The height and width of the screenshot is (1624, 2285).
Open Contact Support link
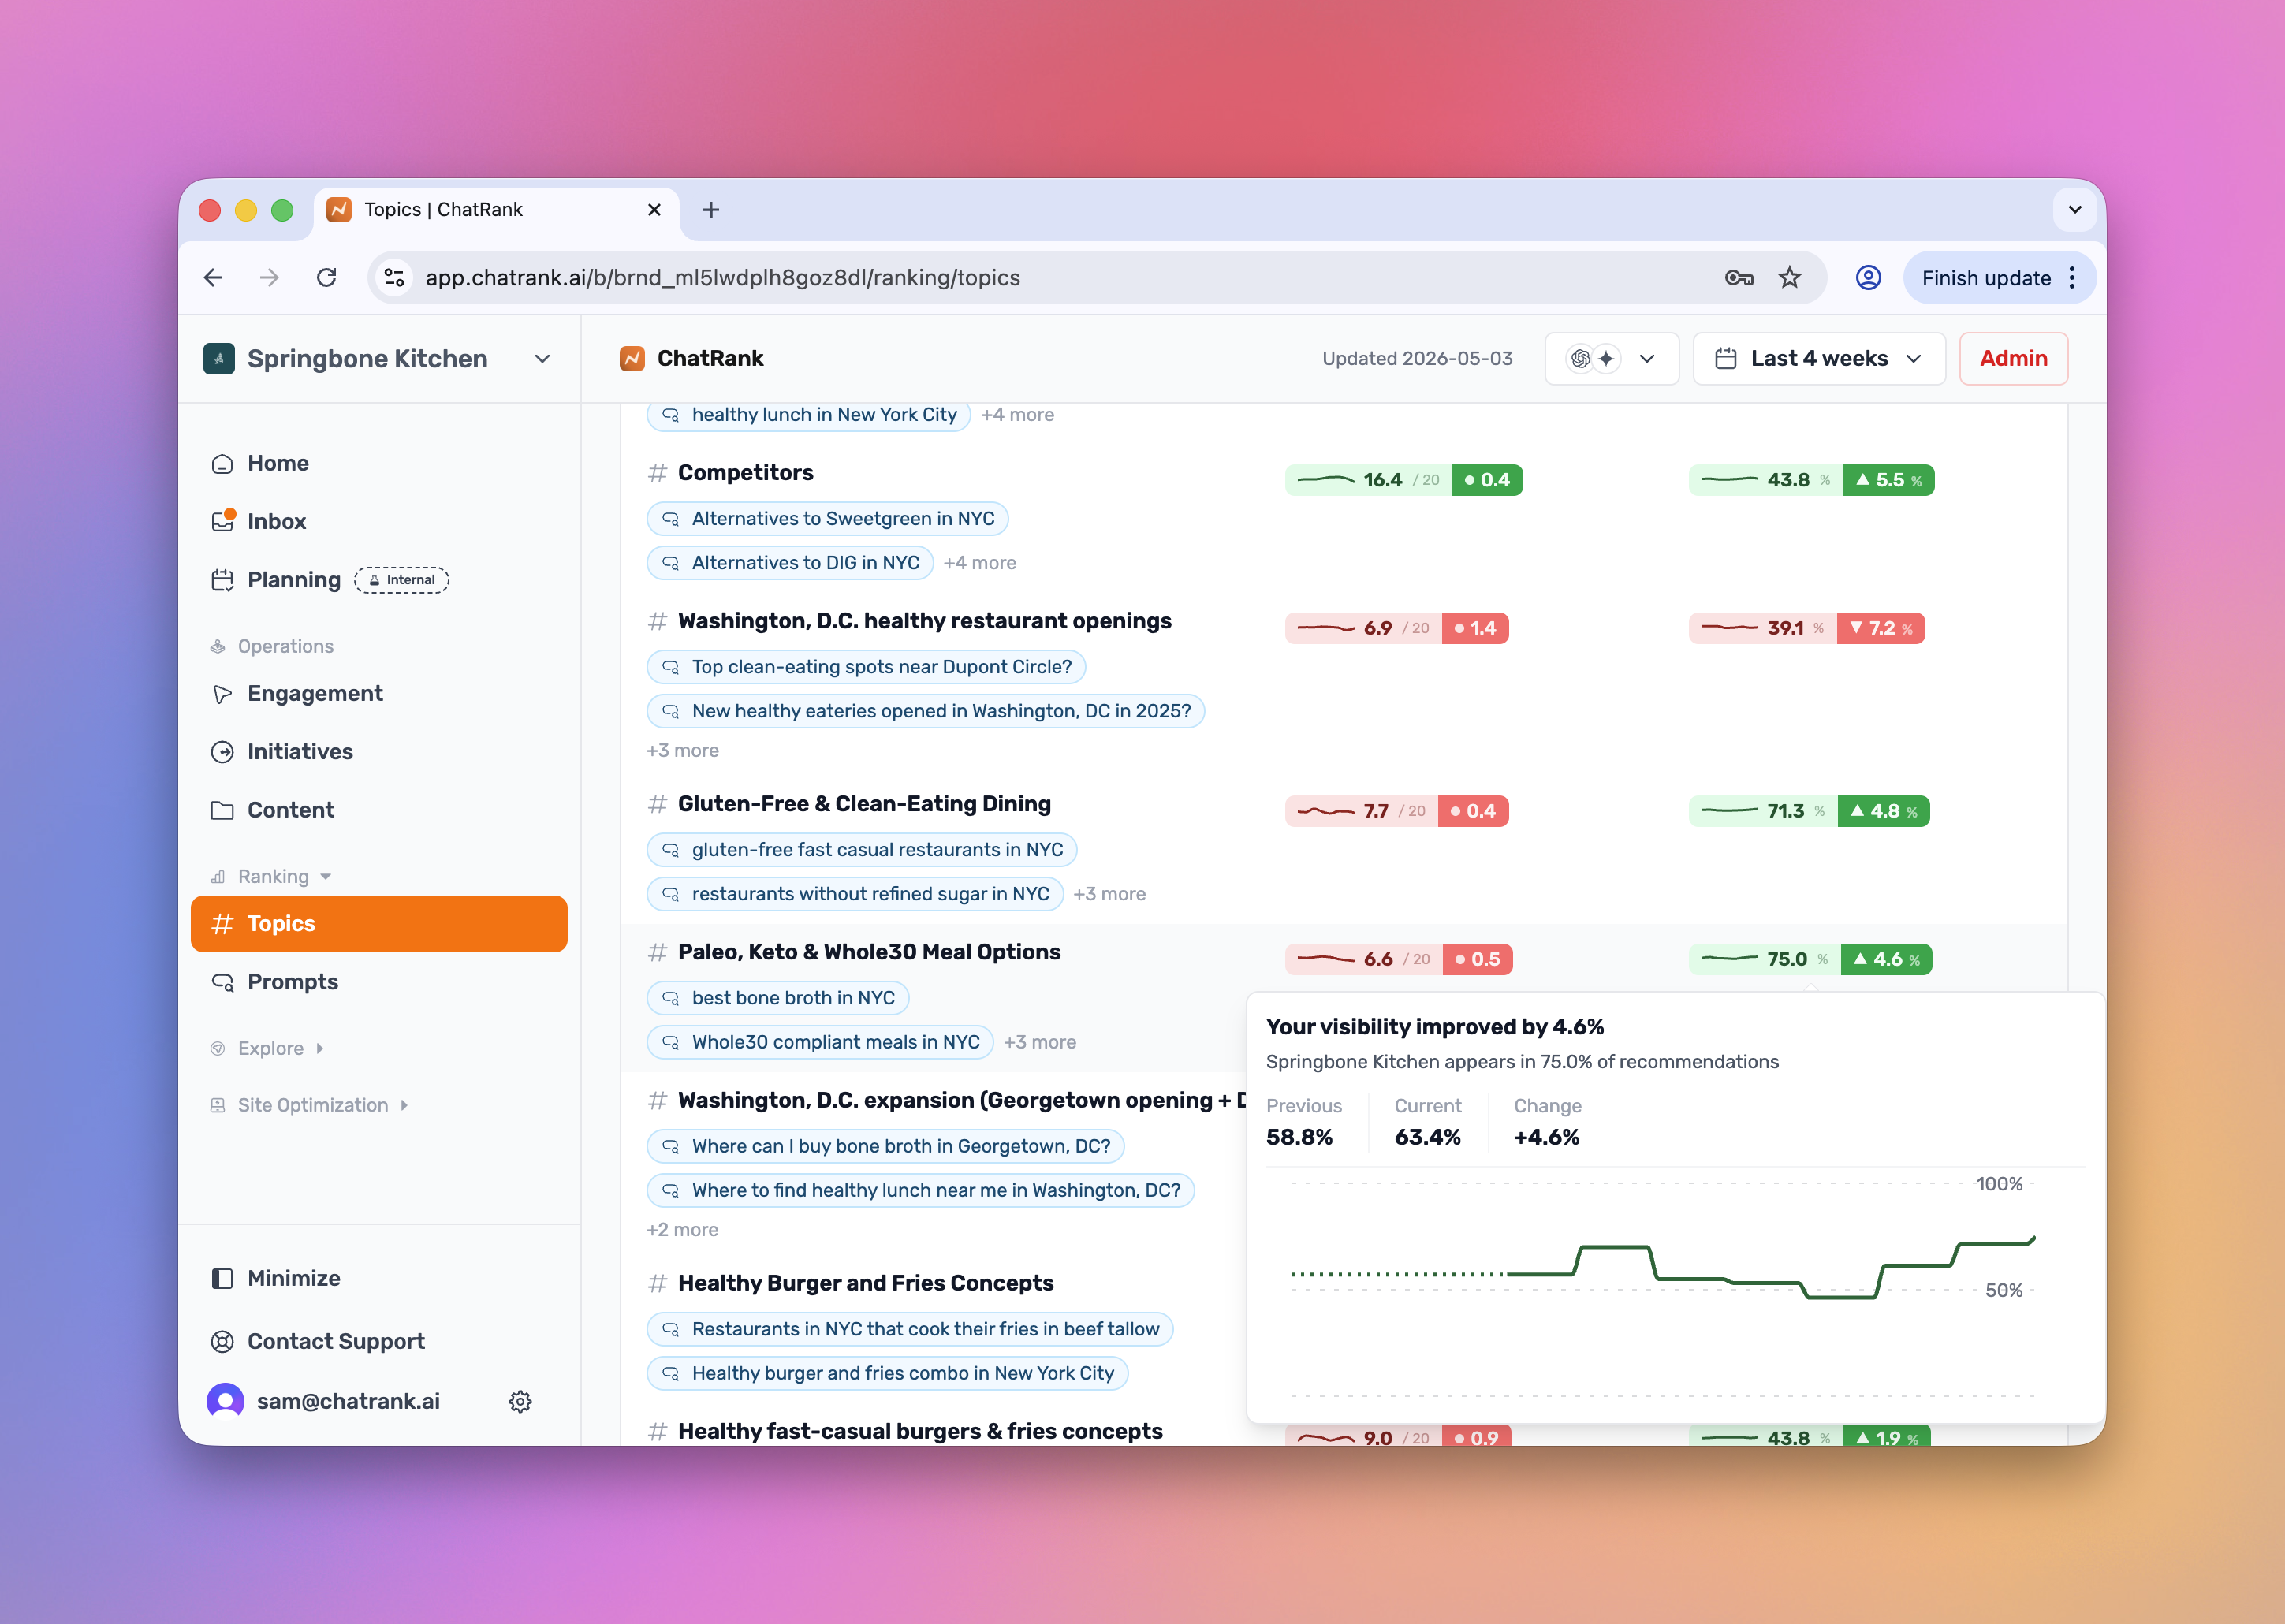pos(379,1341)
